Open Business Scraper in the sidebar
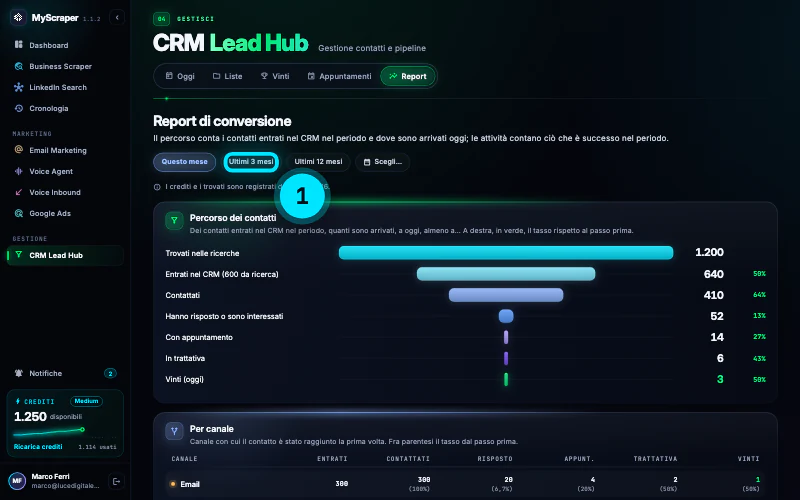 65,66
